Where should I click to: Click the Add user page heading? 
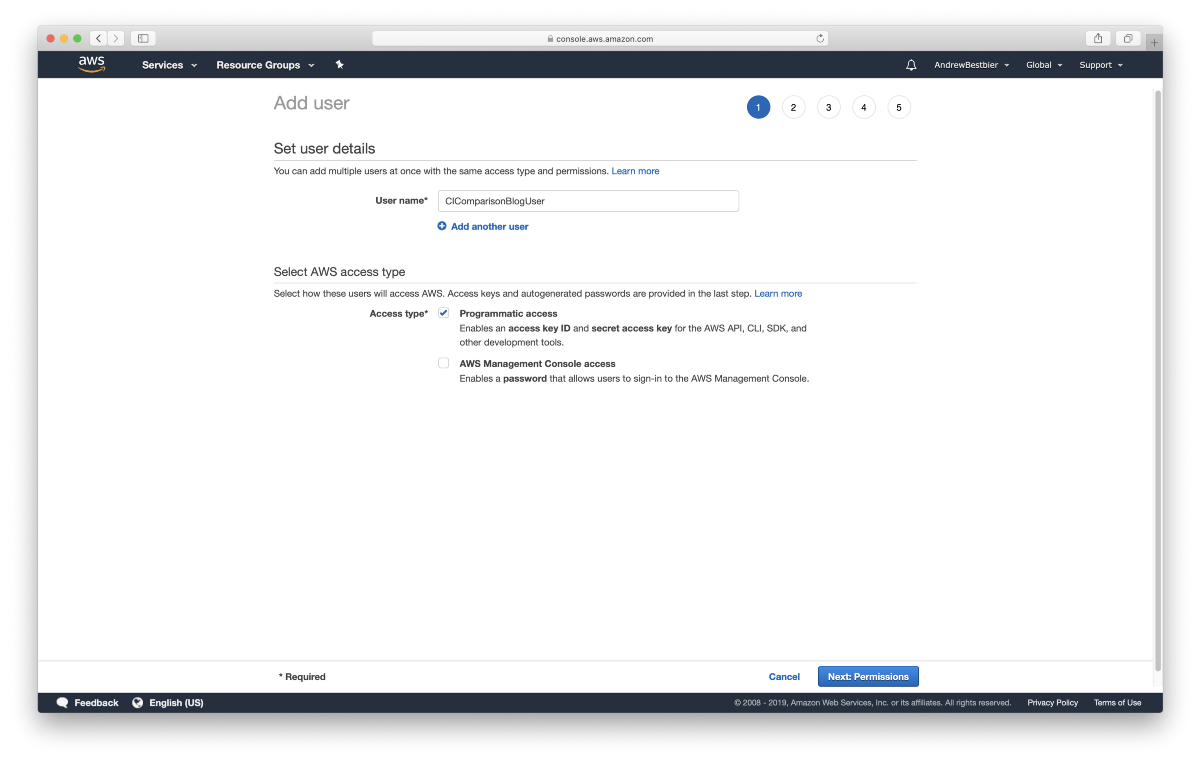tap(312, 103)
